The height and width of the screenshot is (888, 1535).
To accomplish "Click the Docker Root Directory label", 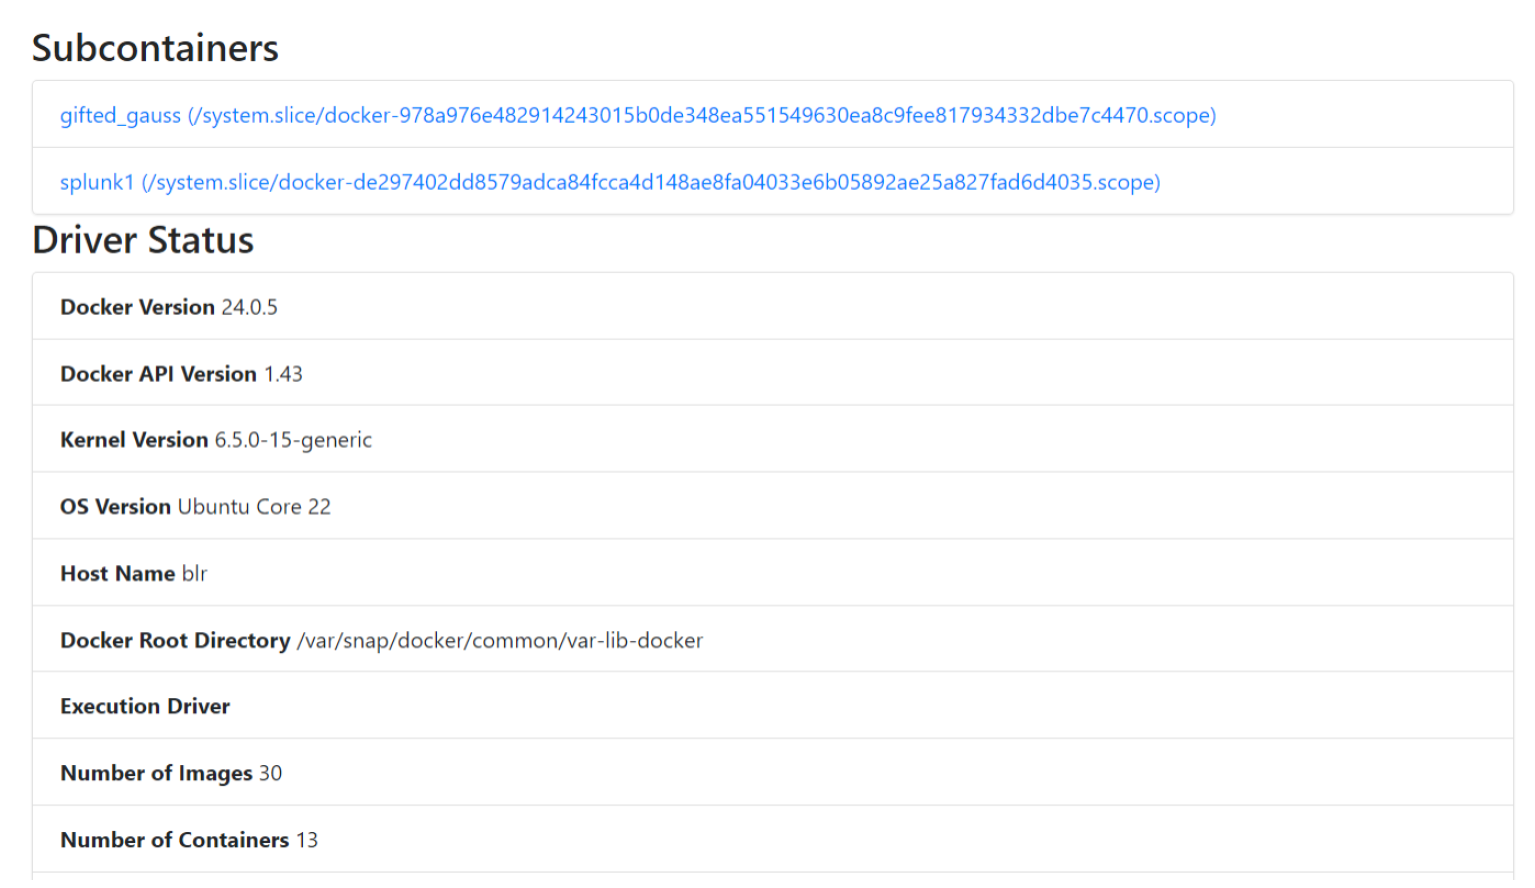I will (x=175, y=641).
